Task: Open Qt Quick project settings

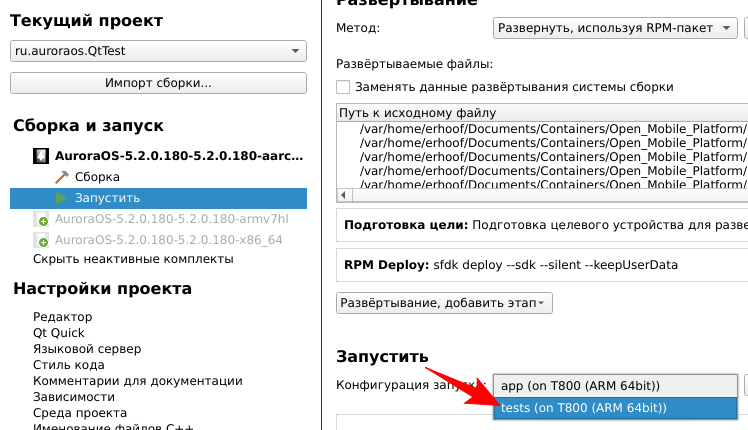Action: (x=59, y=333)
